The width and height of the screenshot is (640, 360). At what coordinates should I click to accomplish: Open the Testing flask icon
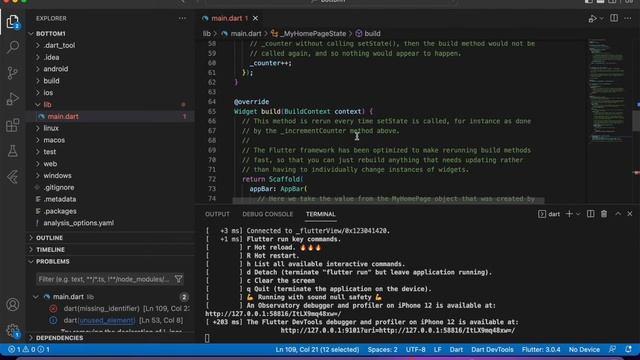click(13, 151)
